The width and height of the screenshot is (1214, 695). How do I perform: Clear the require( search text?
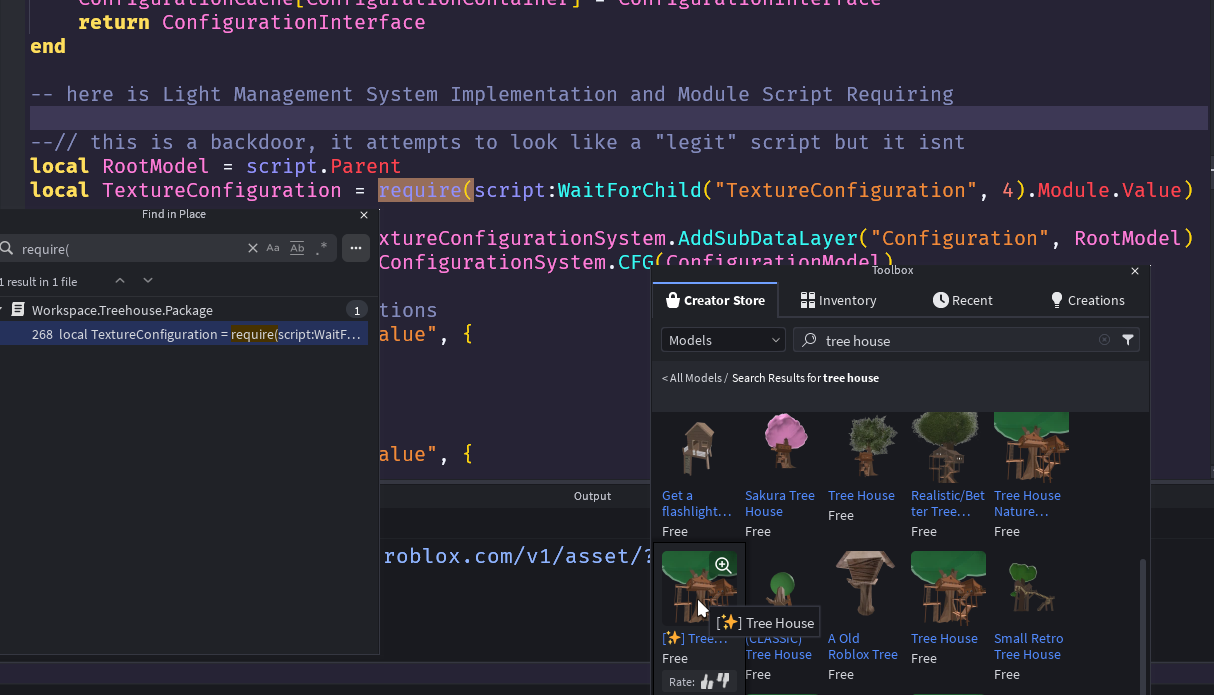coord(253,248)
